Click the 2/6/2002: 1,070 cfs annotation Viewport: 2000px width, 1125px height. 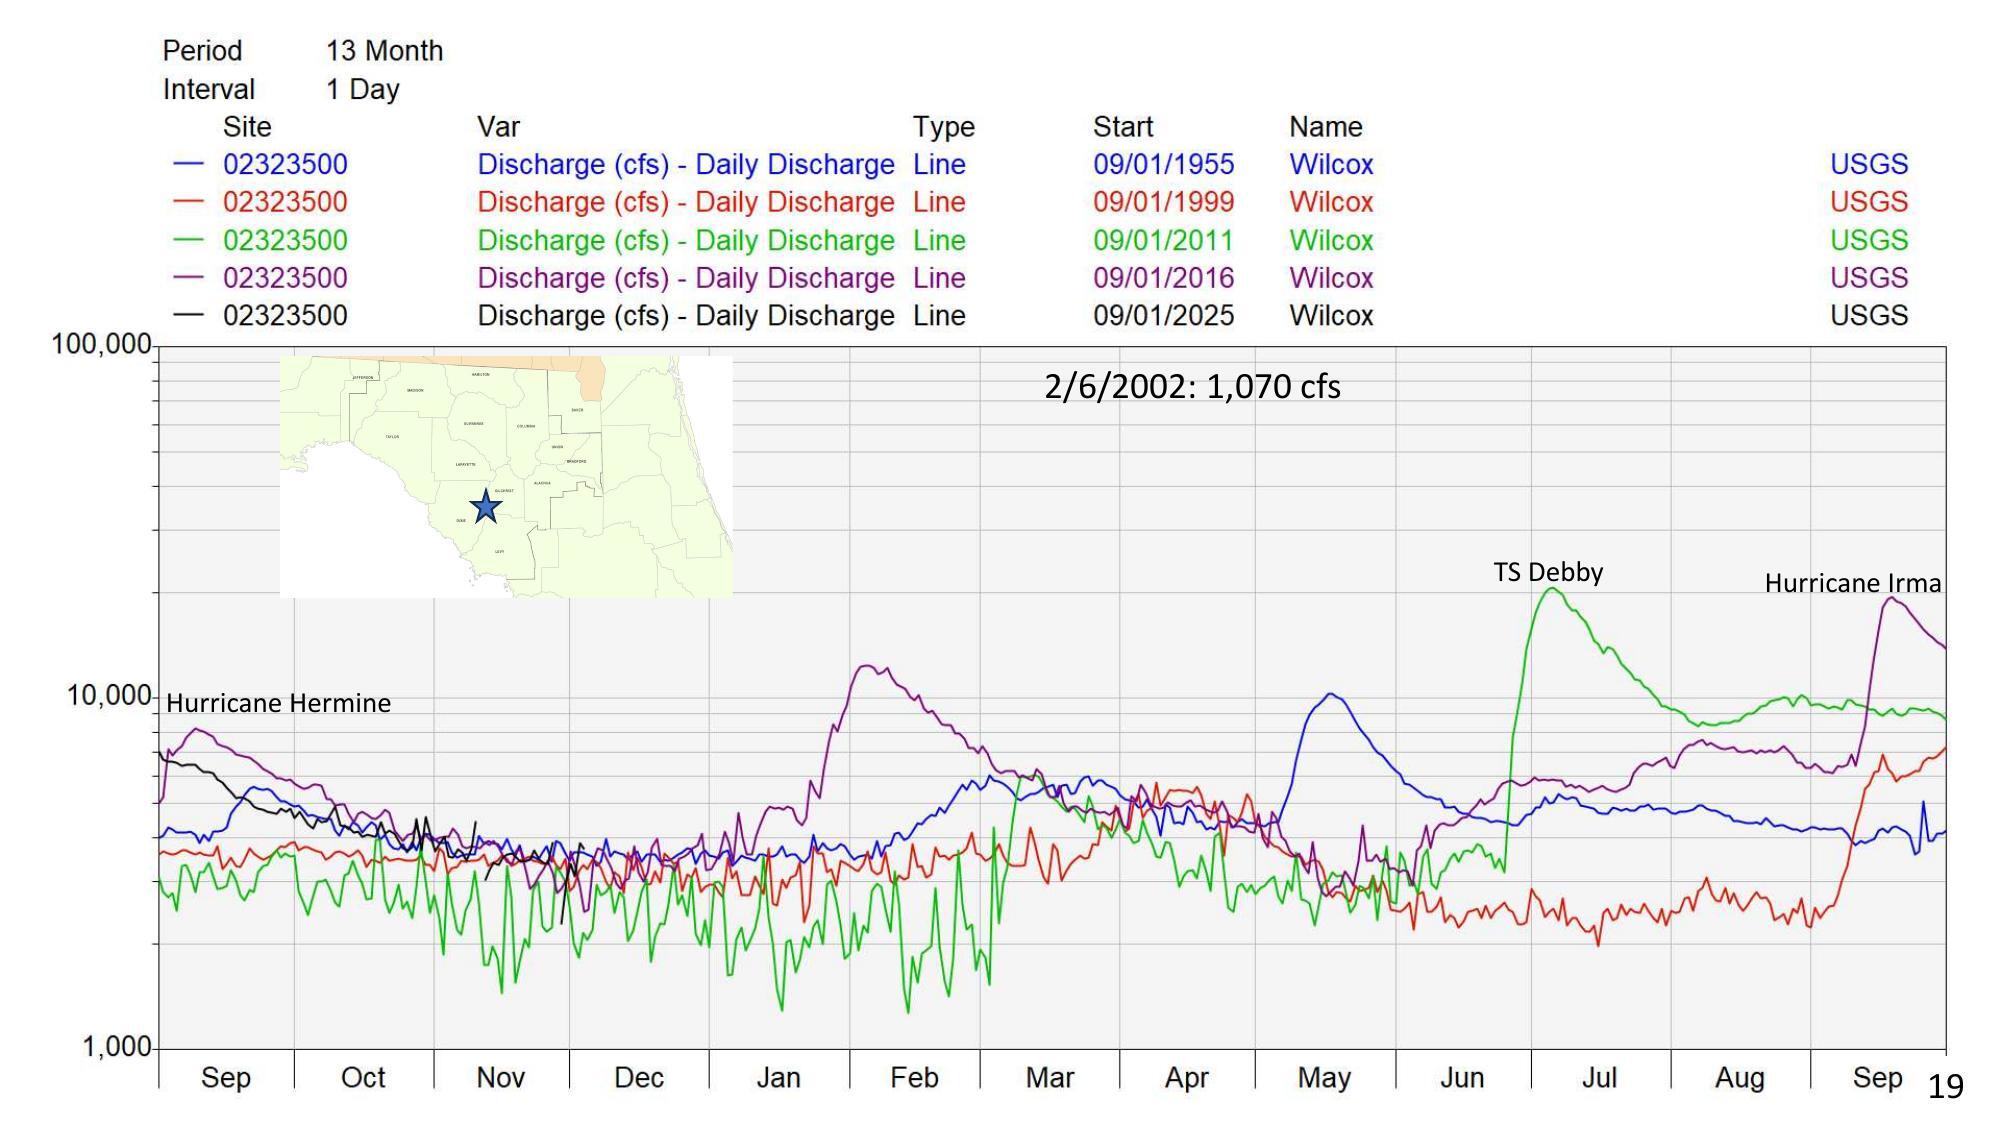tap(1191, 387)
